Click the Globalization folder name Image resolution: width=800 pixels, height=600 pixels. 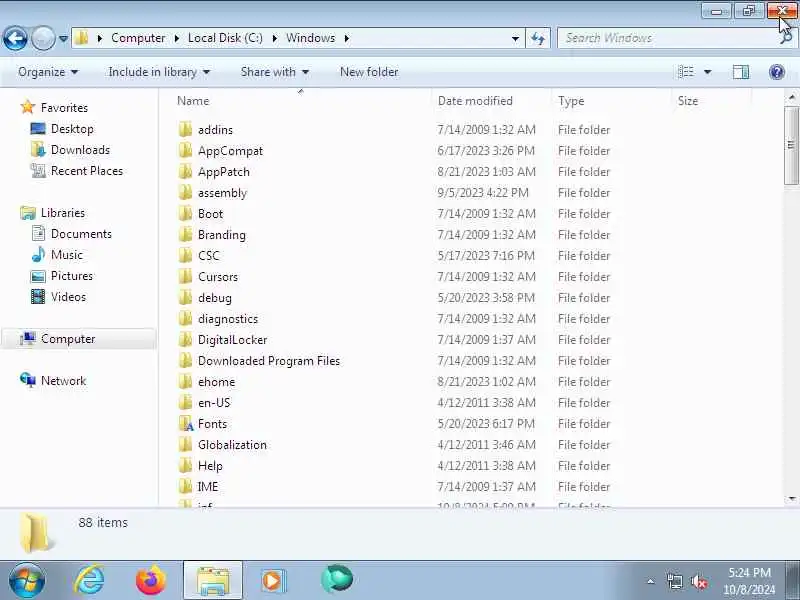[232, 444]
